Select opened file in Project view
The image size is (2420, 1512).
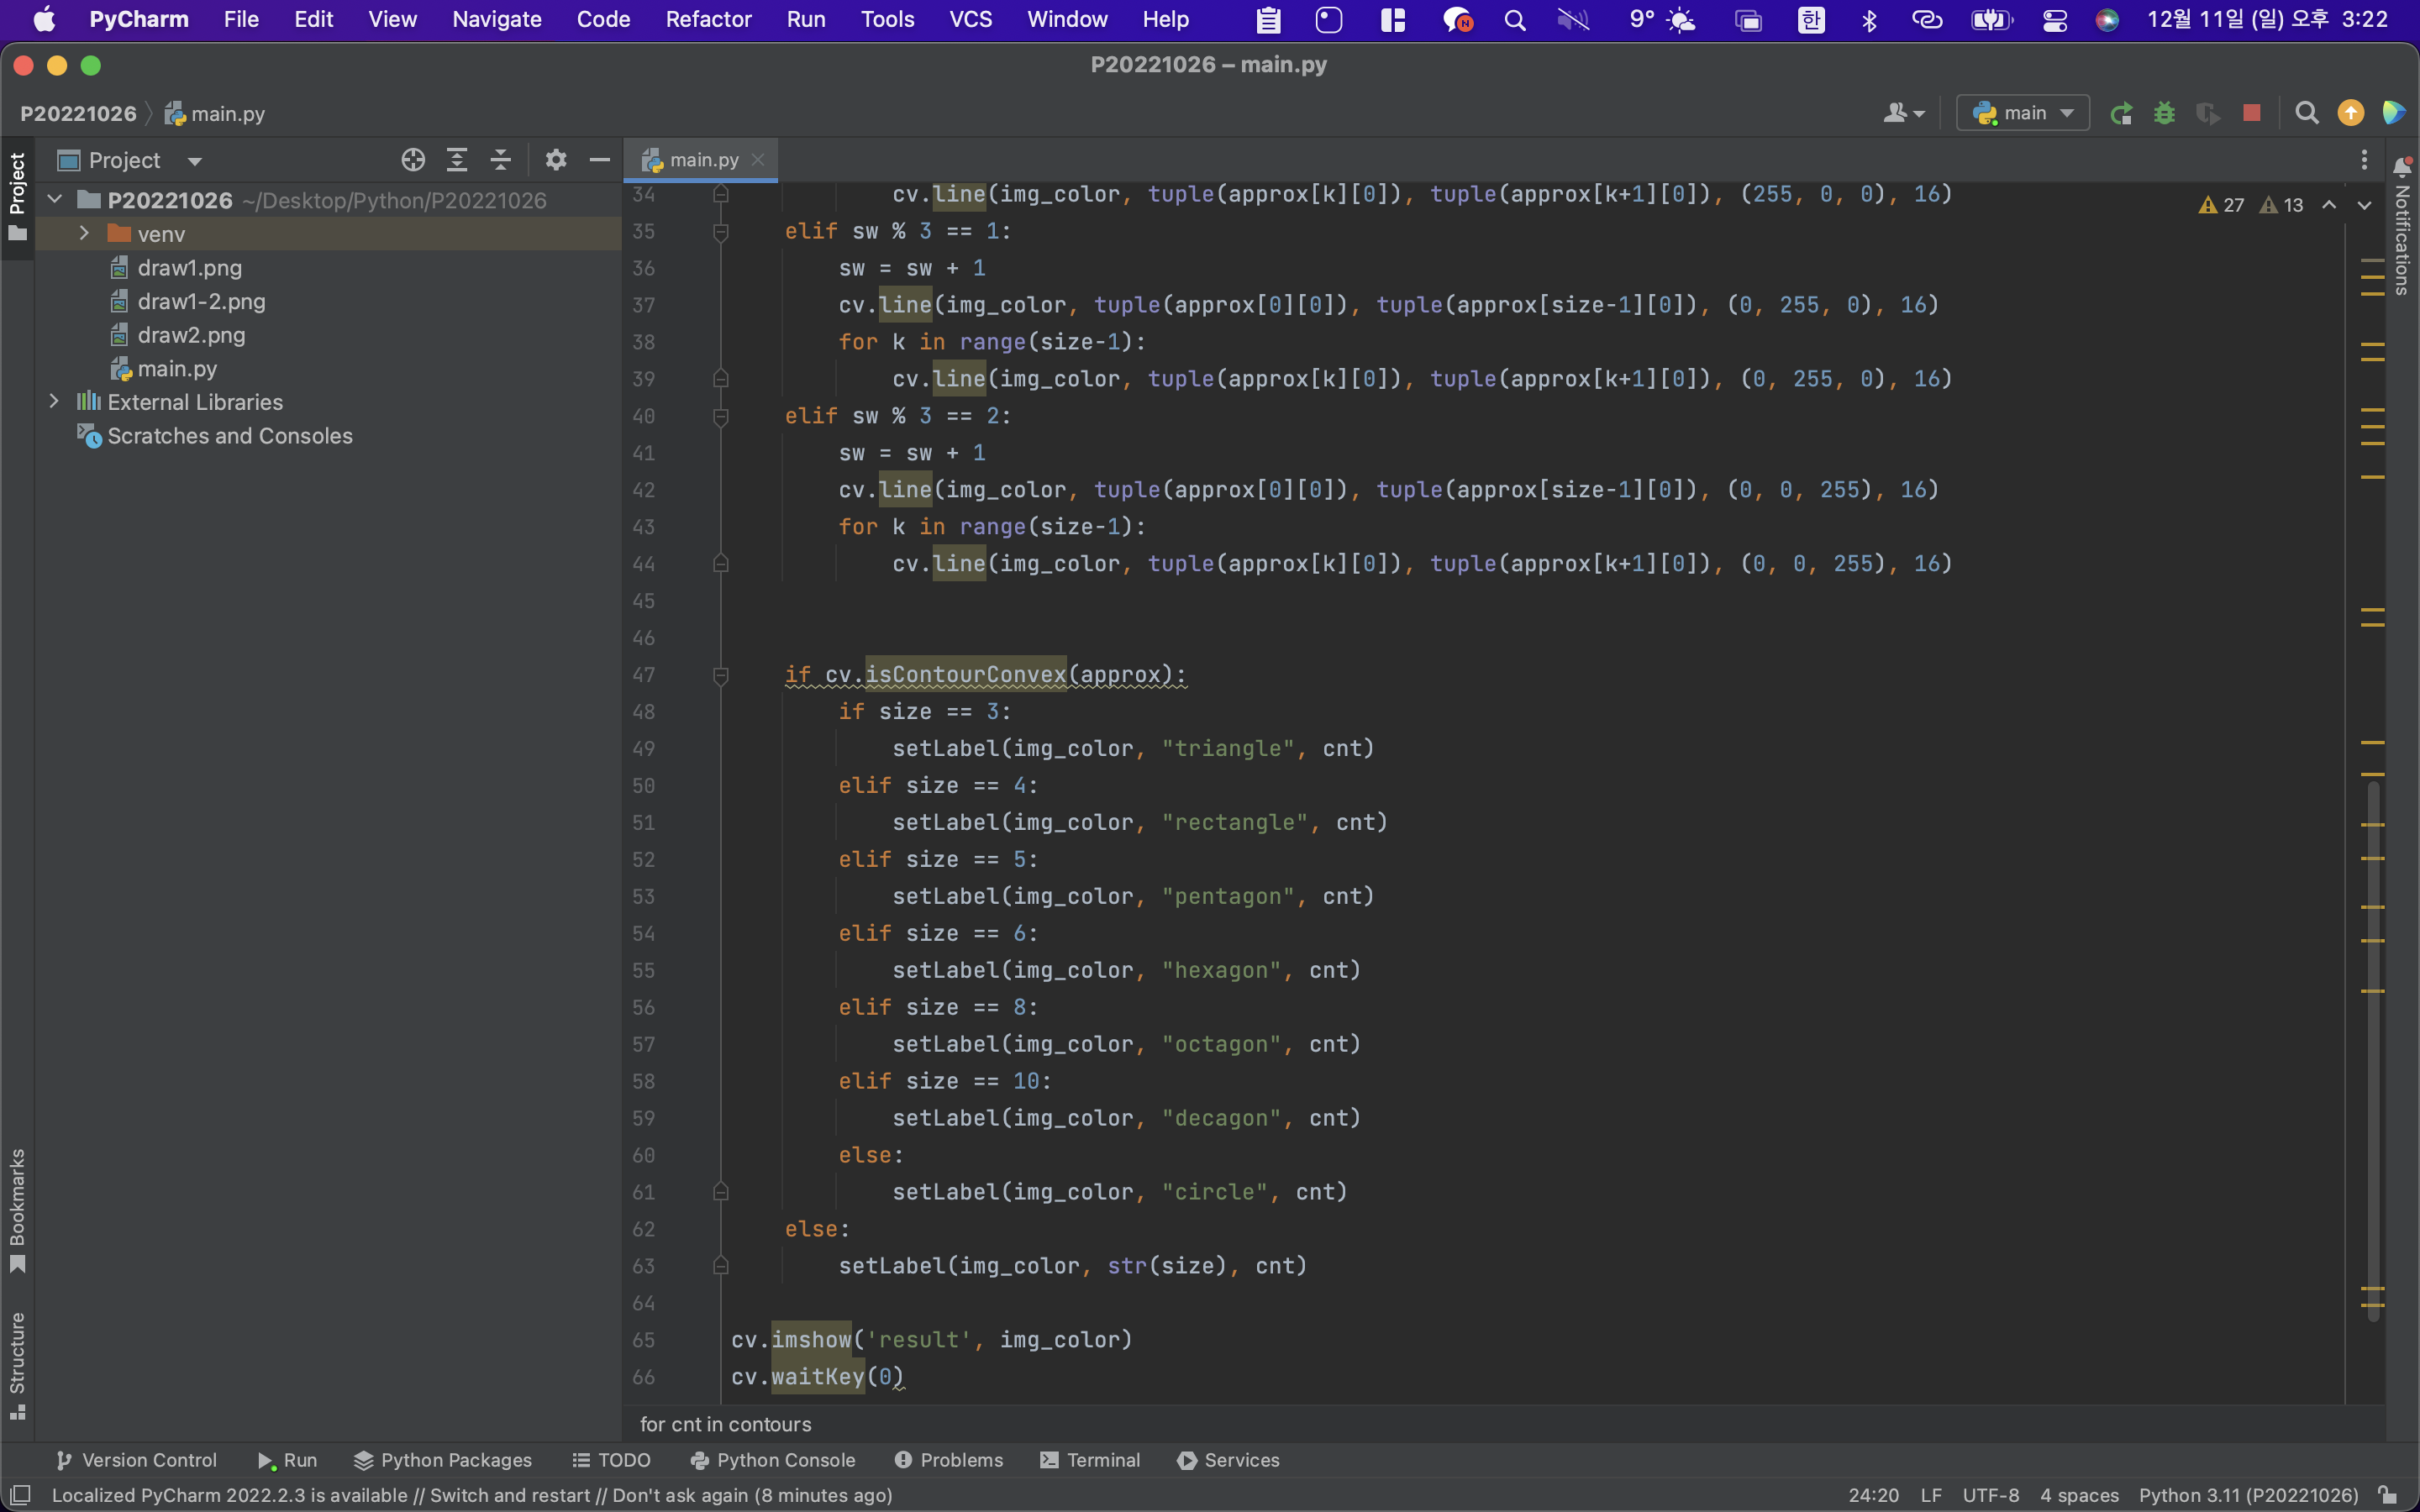tap(413, 159)
